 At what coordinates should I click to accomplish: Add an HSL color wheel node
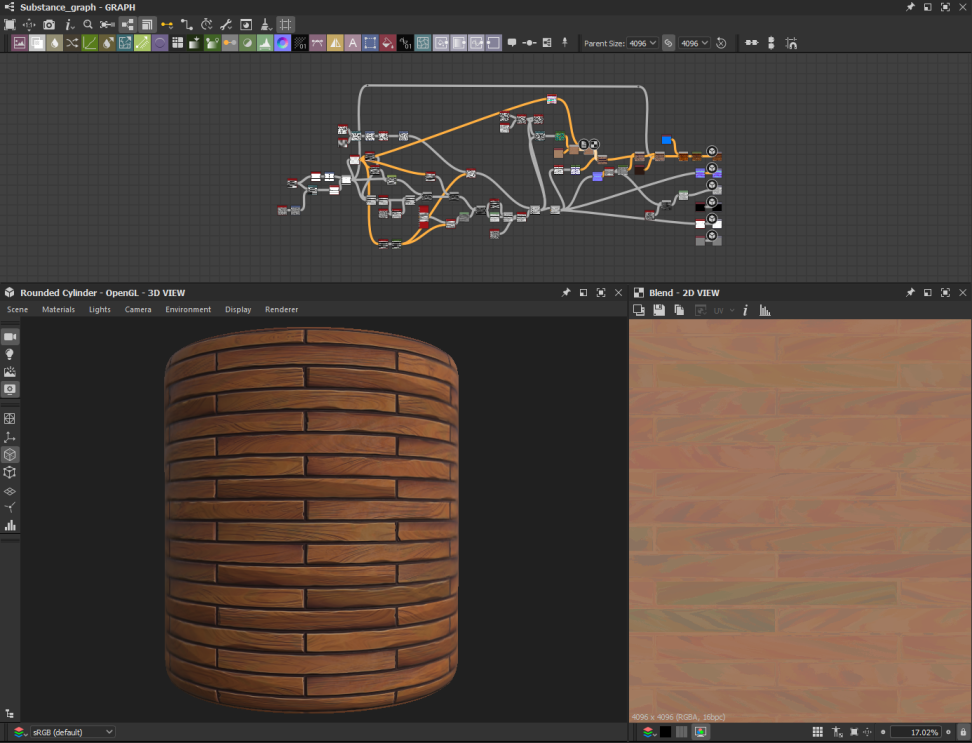tap(283, 43)
